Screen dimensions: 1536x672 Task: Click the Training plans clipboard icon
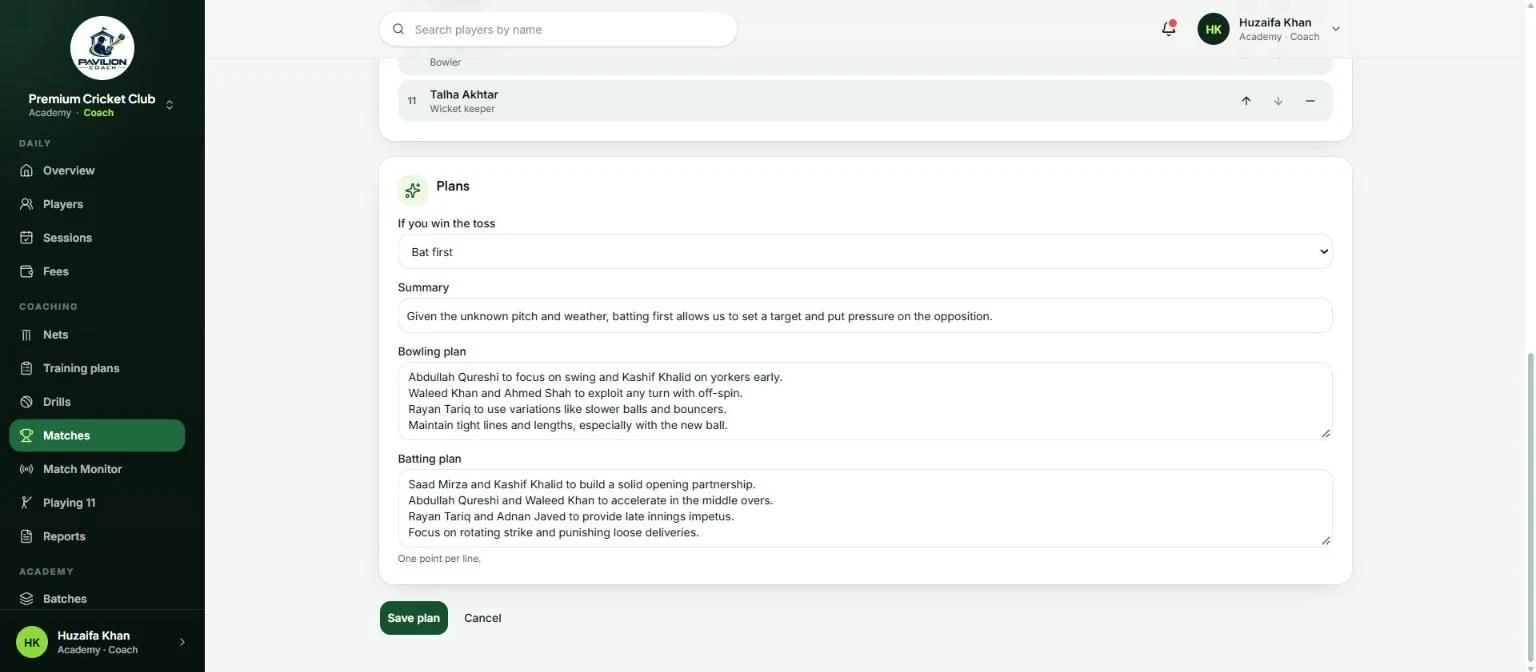(x=27, y=368)
